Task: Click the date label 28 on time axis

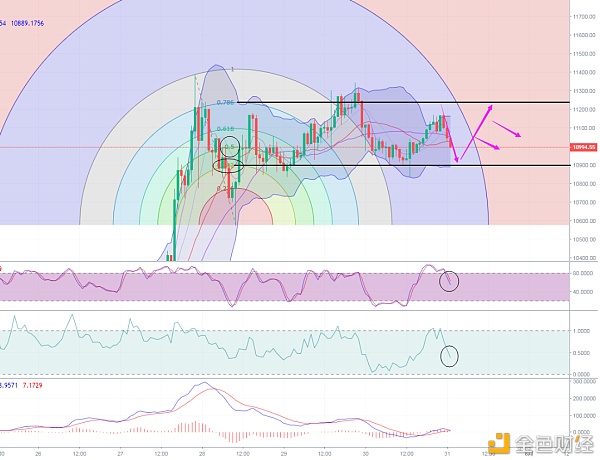Action: 202,453
